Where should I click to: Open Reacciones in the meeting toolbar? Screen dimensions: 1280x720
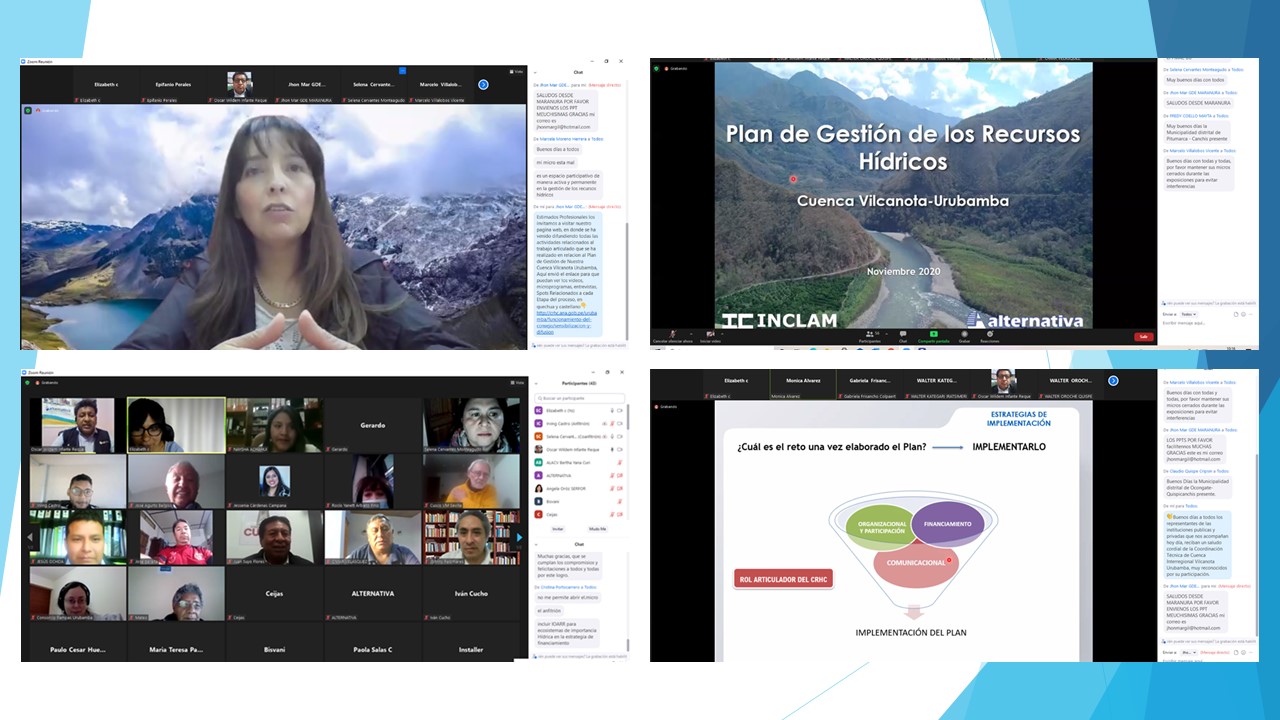(990, 335)
